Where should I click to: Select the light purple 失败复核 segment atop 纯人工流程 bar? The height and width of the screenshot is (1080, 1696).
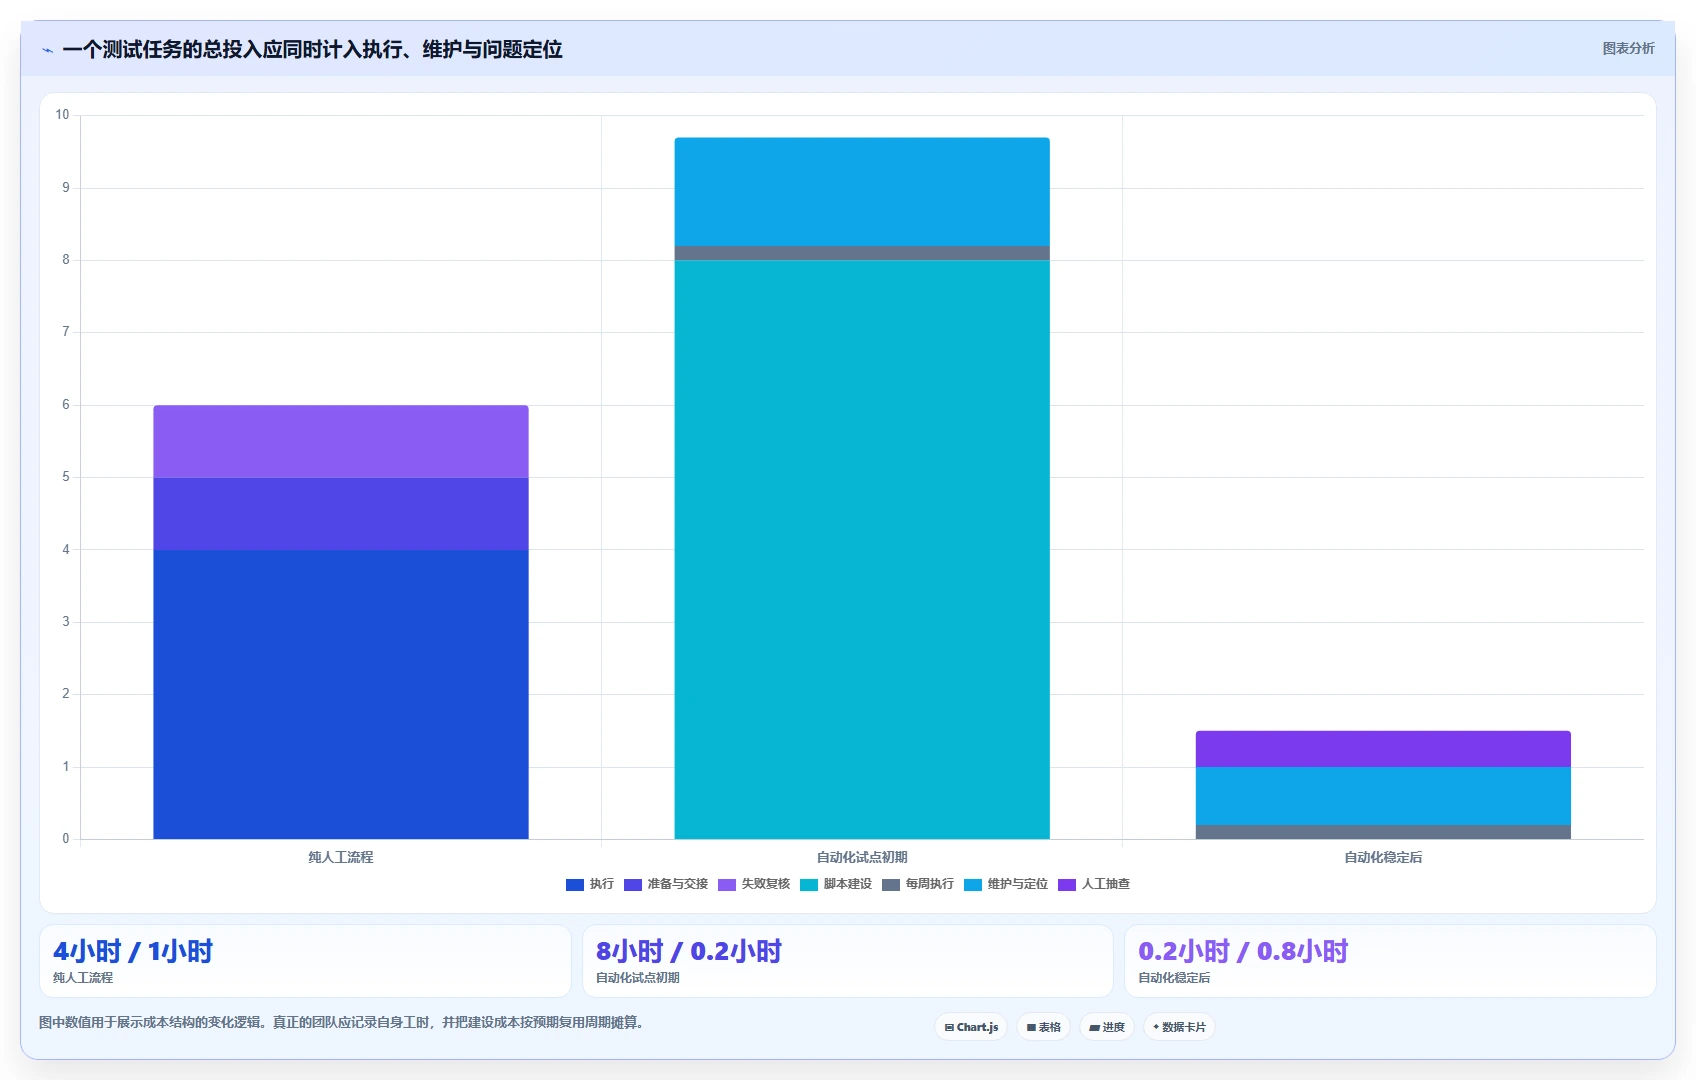click(341, 441)
